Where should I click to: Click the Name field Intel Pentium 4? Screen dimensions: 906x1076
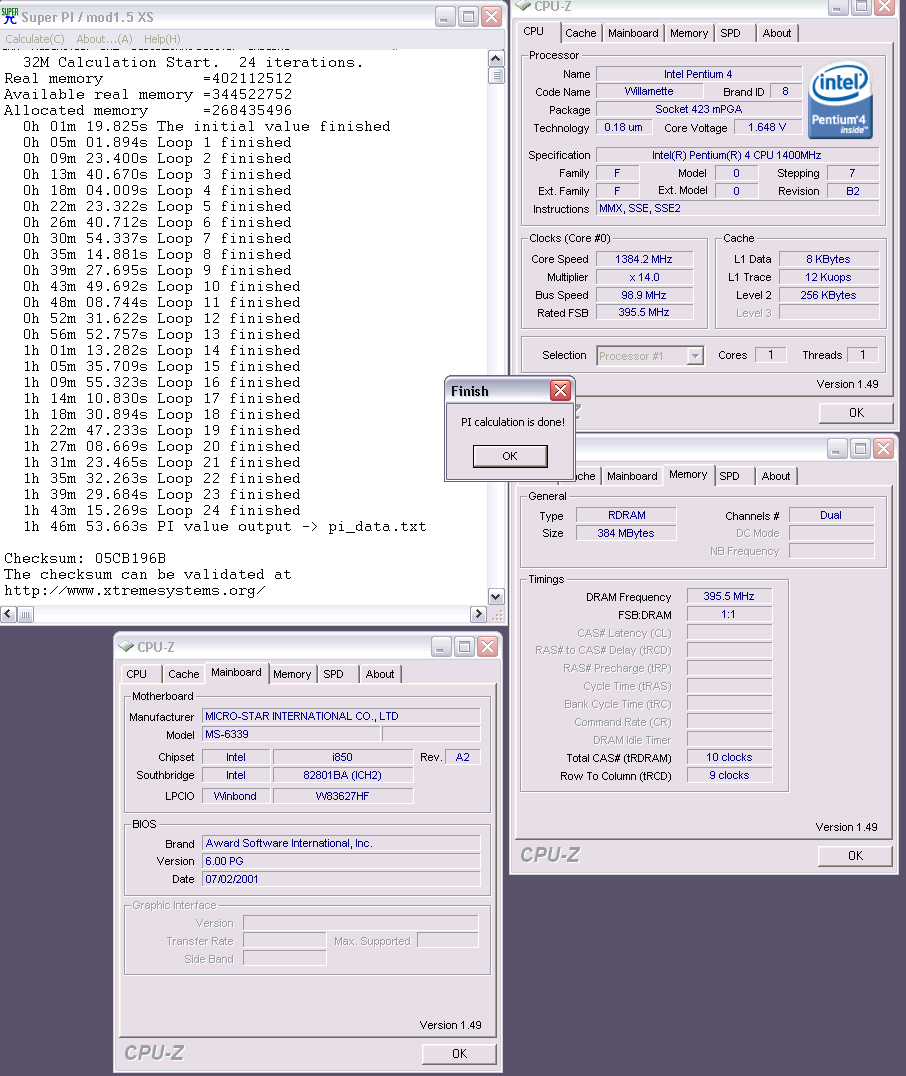point(699,74)
